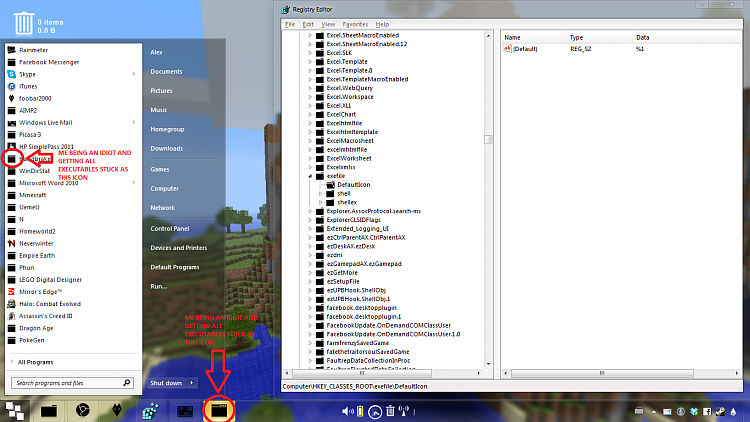This screenshot has height=422, width=750.
Task: Open the Help menu in Registry Editor
Action: (x=382, y=24)
